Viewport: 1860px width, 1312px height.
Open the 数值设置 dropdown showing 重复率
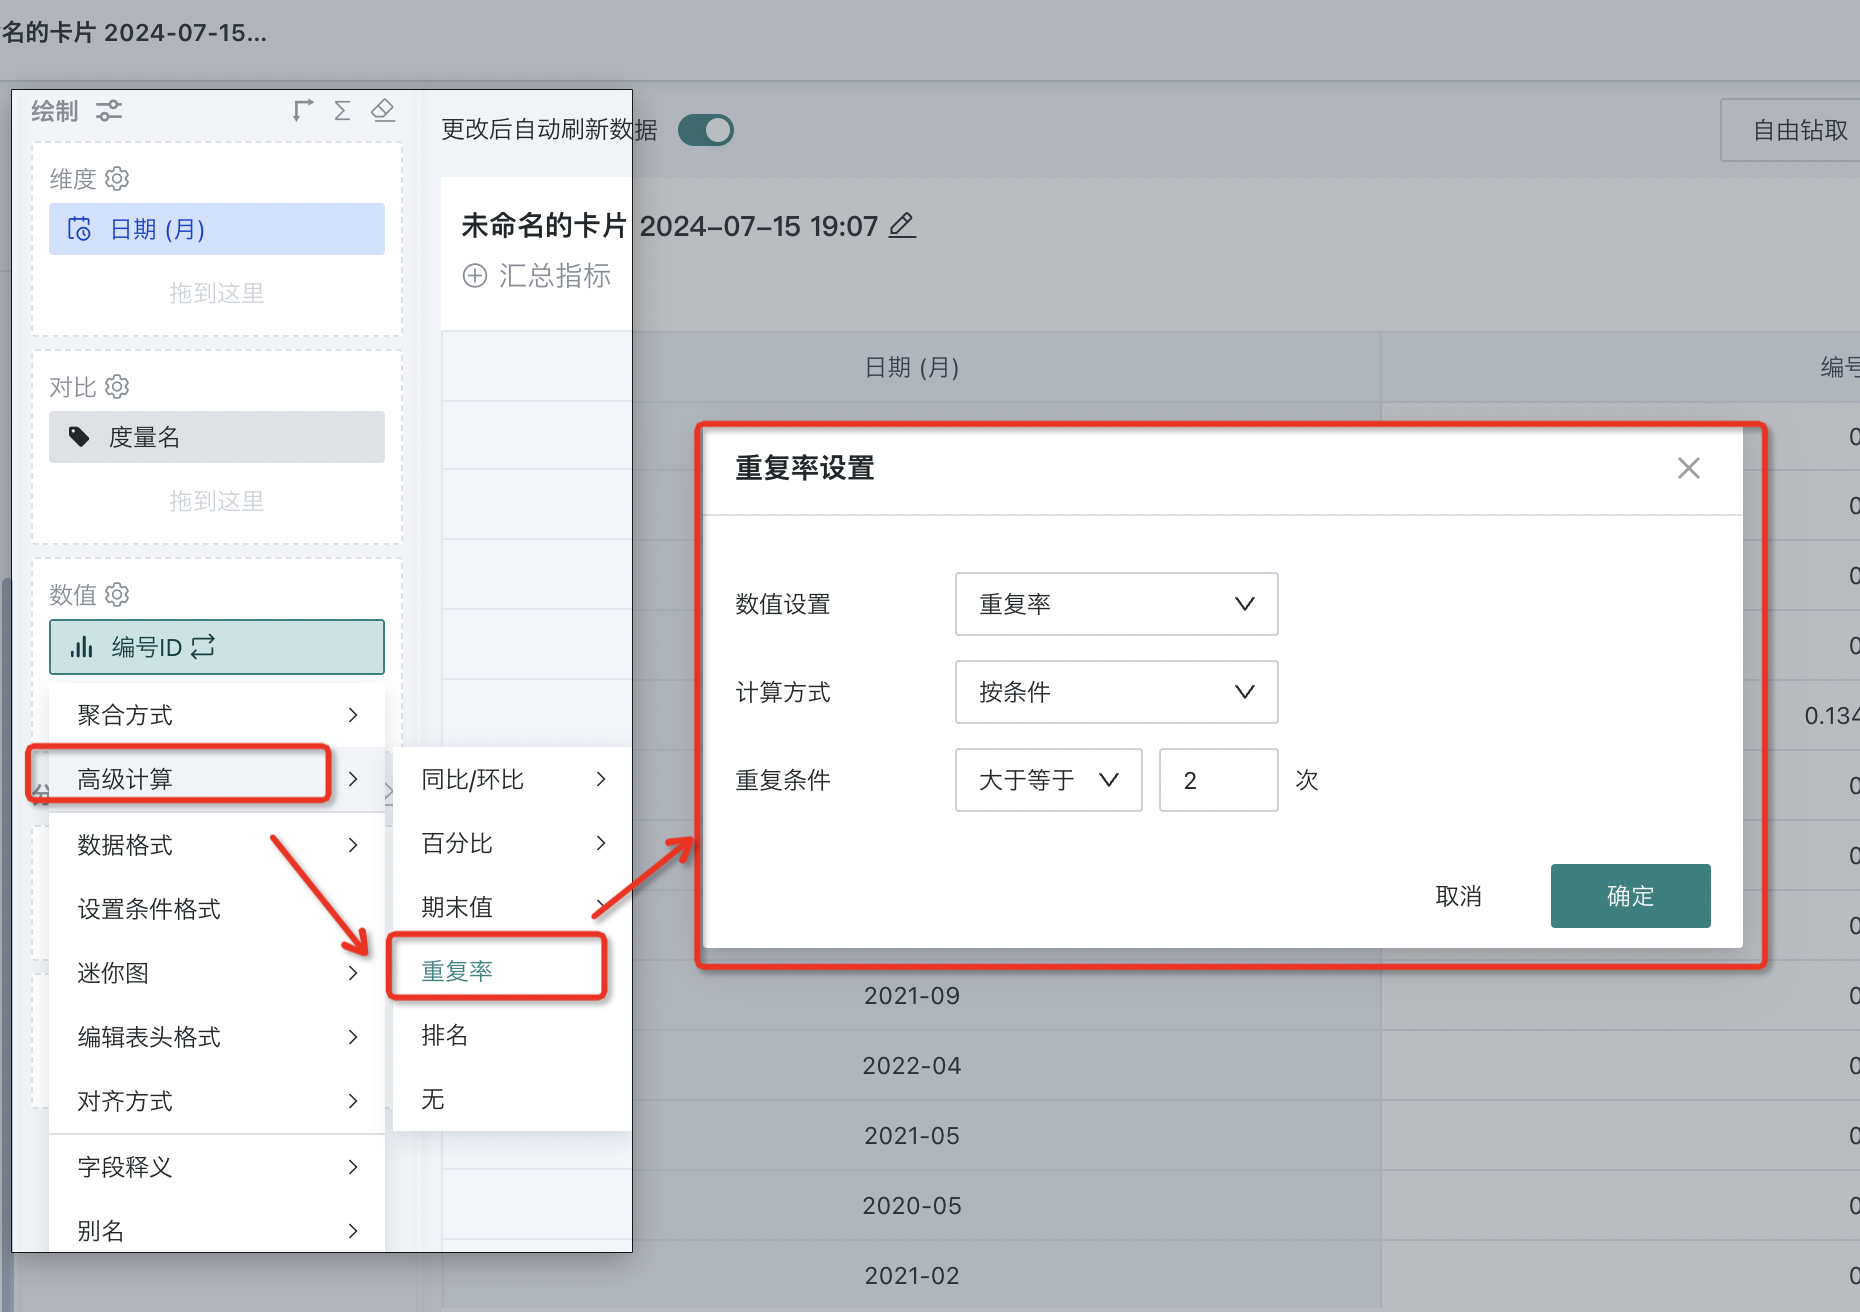point(1116,604)
